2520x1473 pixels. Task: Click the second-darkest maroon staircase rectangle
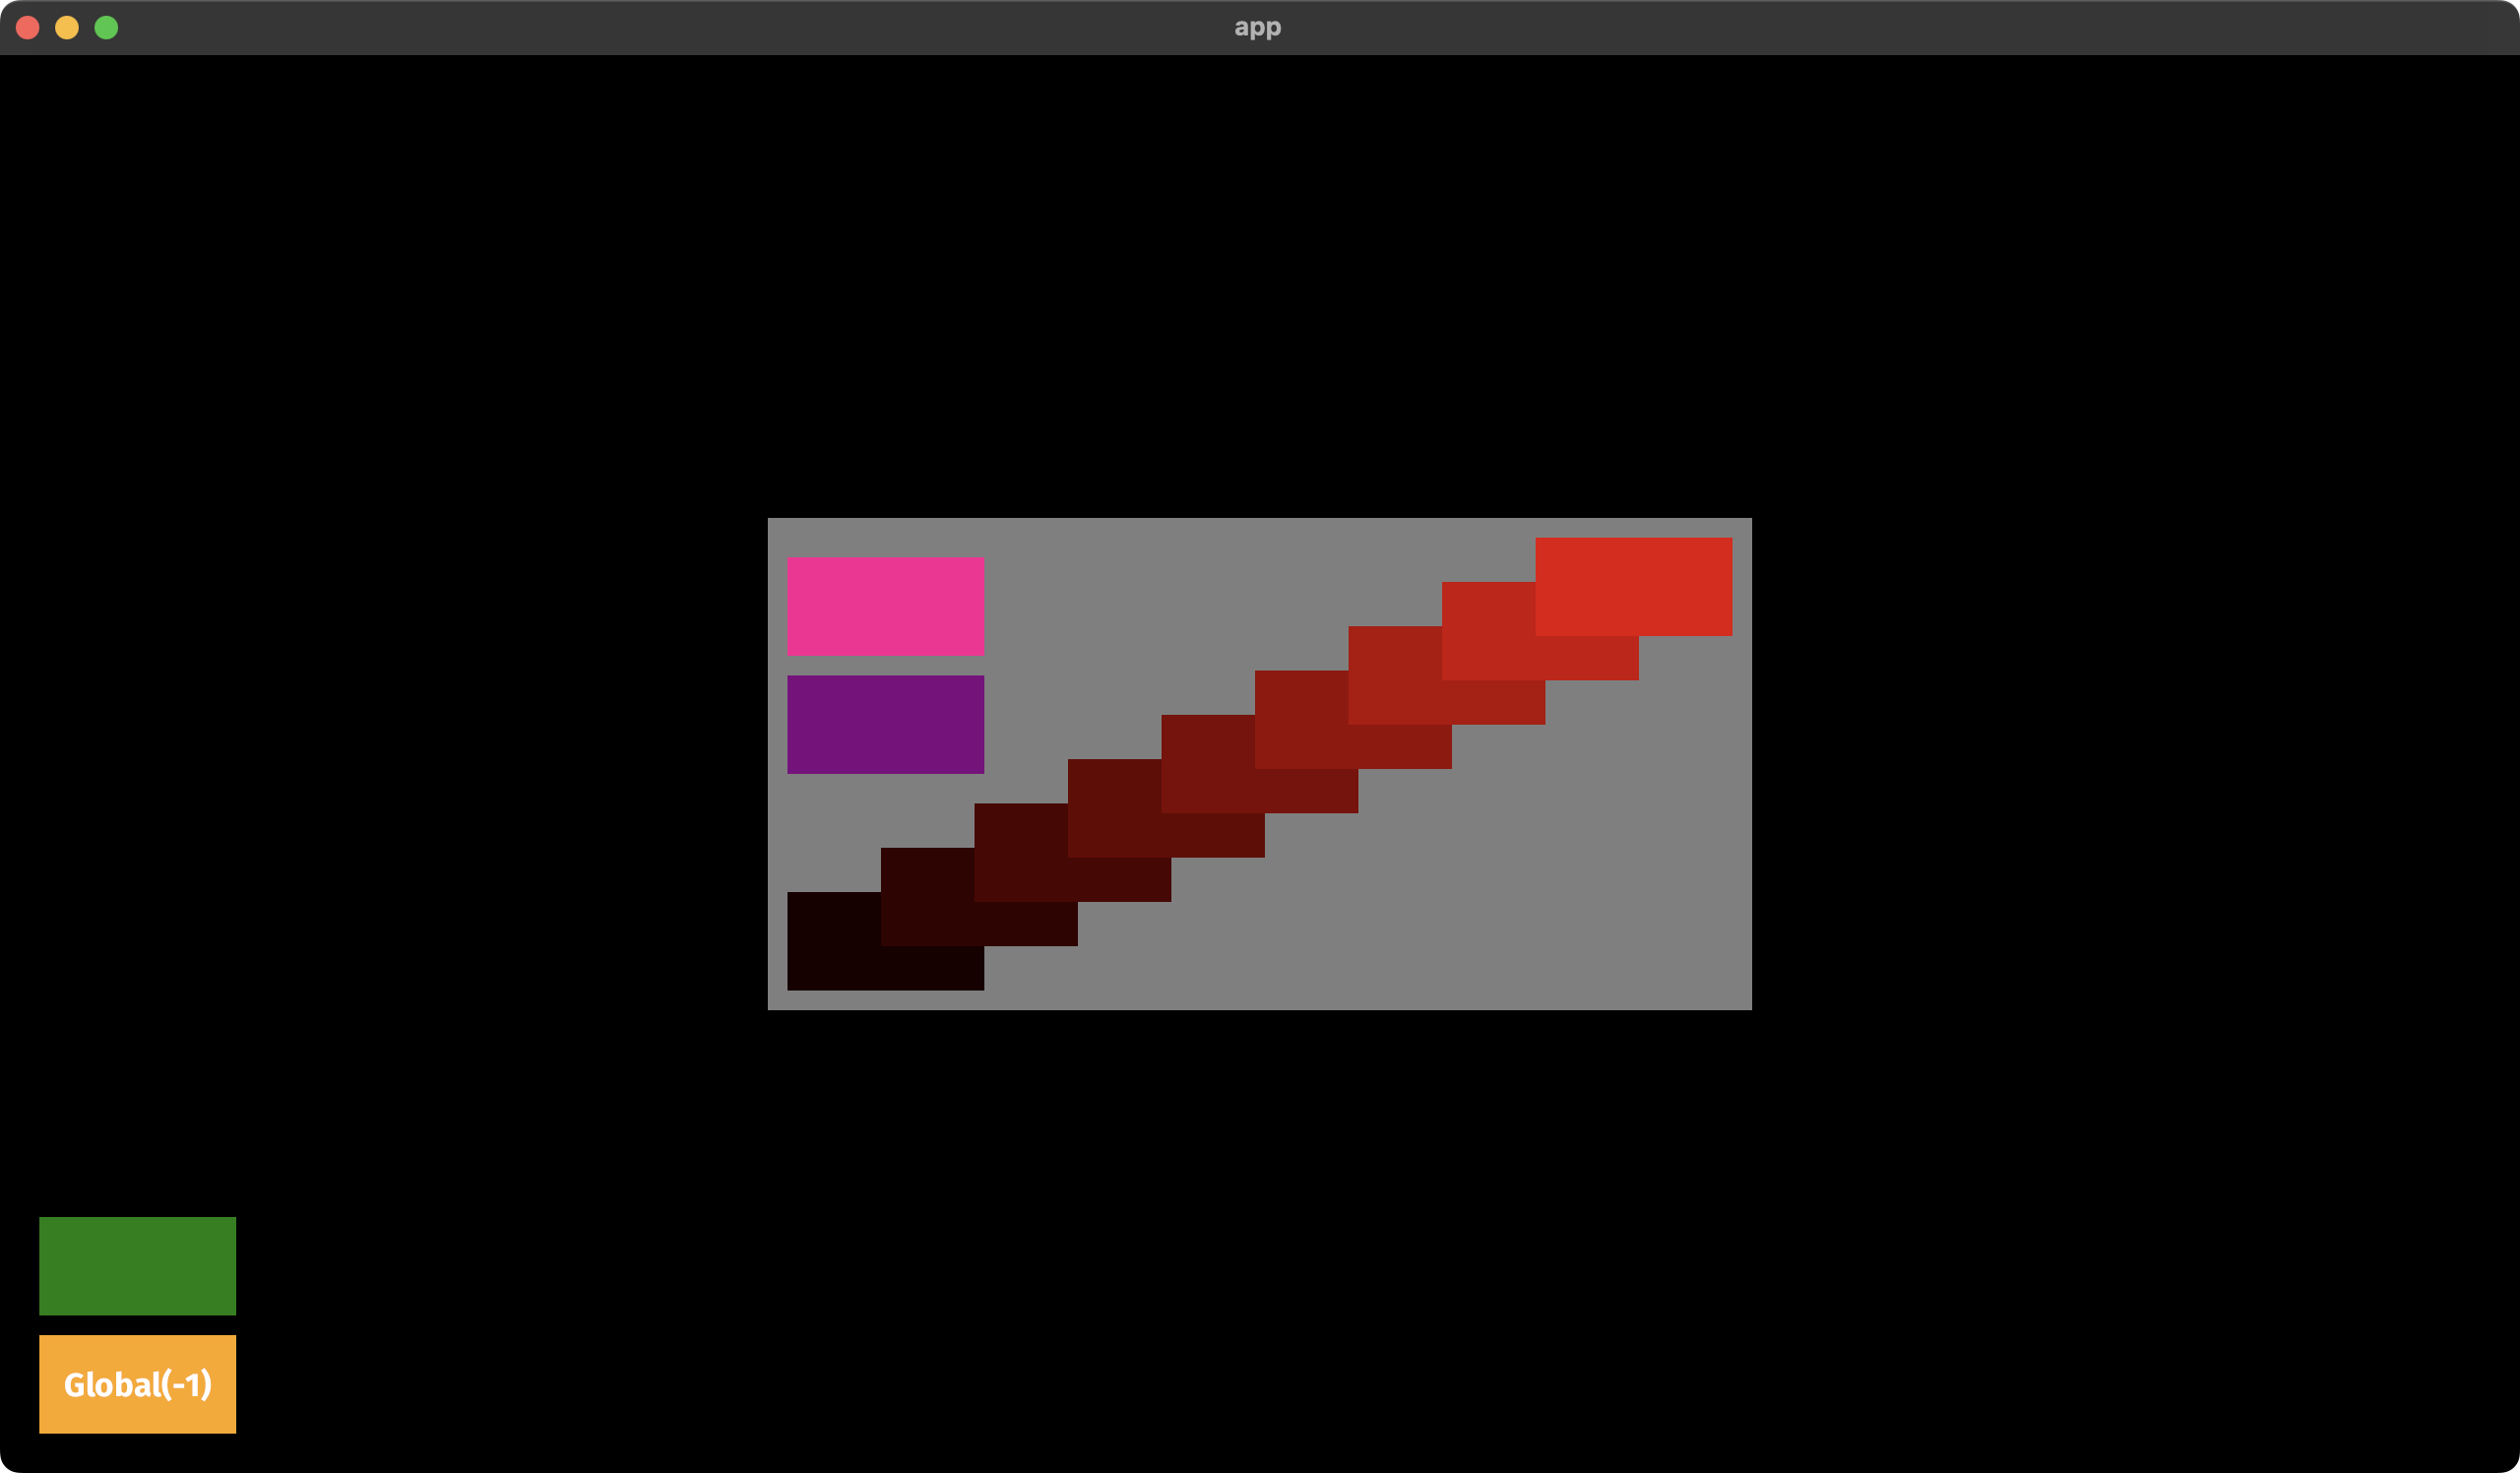pyautogui.click(x=926, y=898)
